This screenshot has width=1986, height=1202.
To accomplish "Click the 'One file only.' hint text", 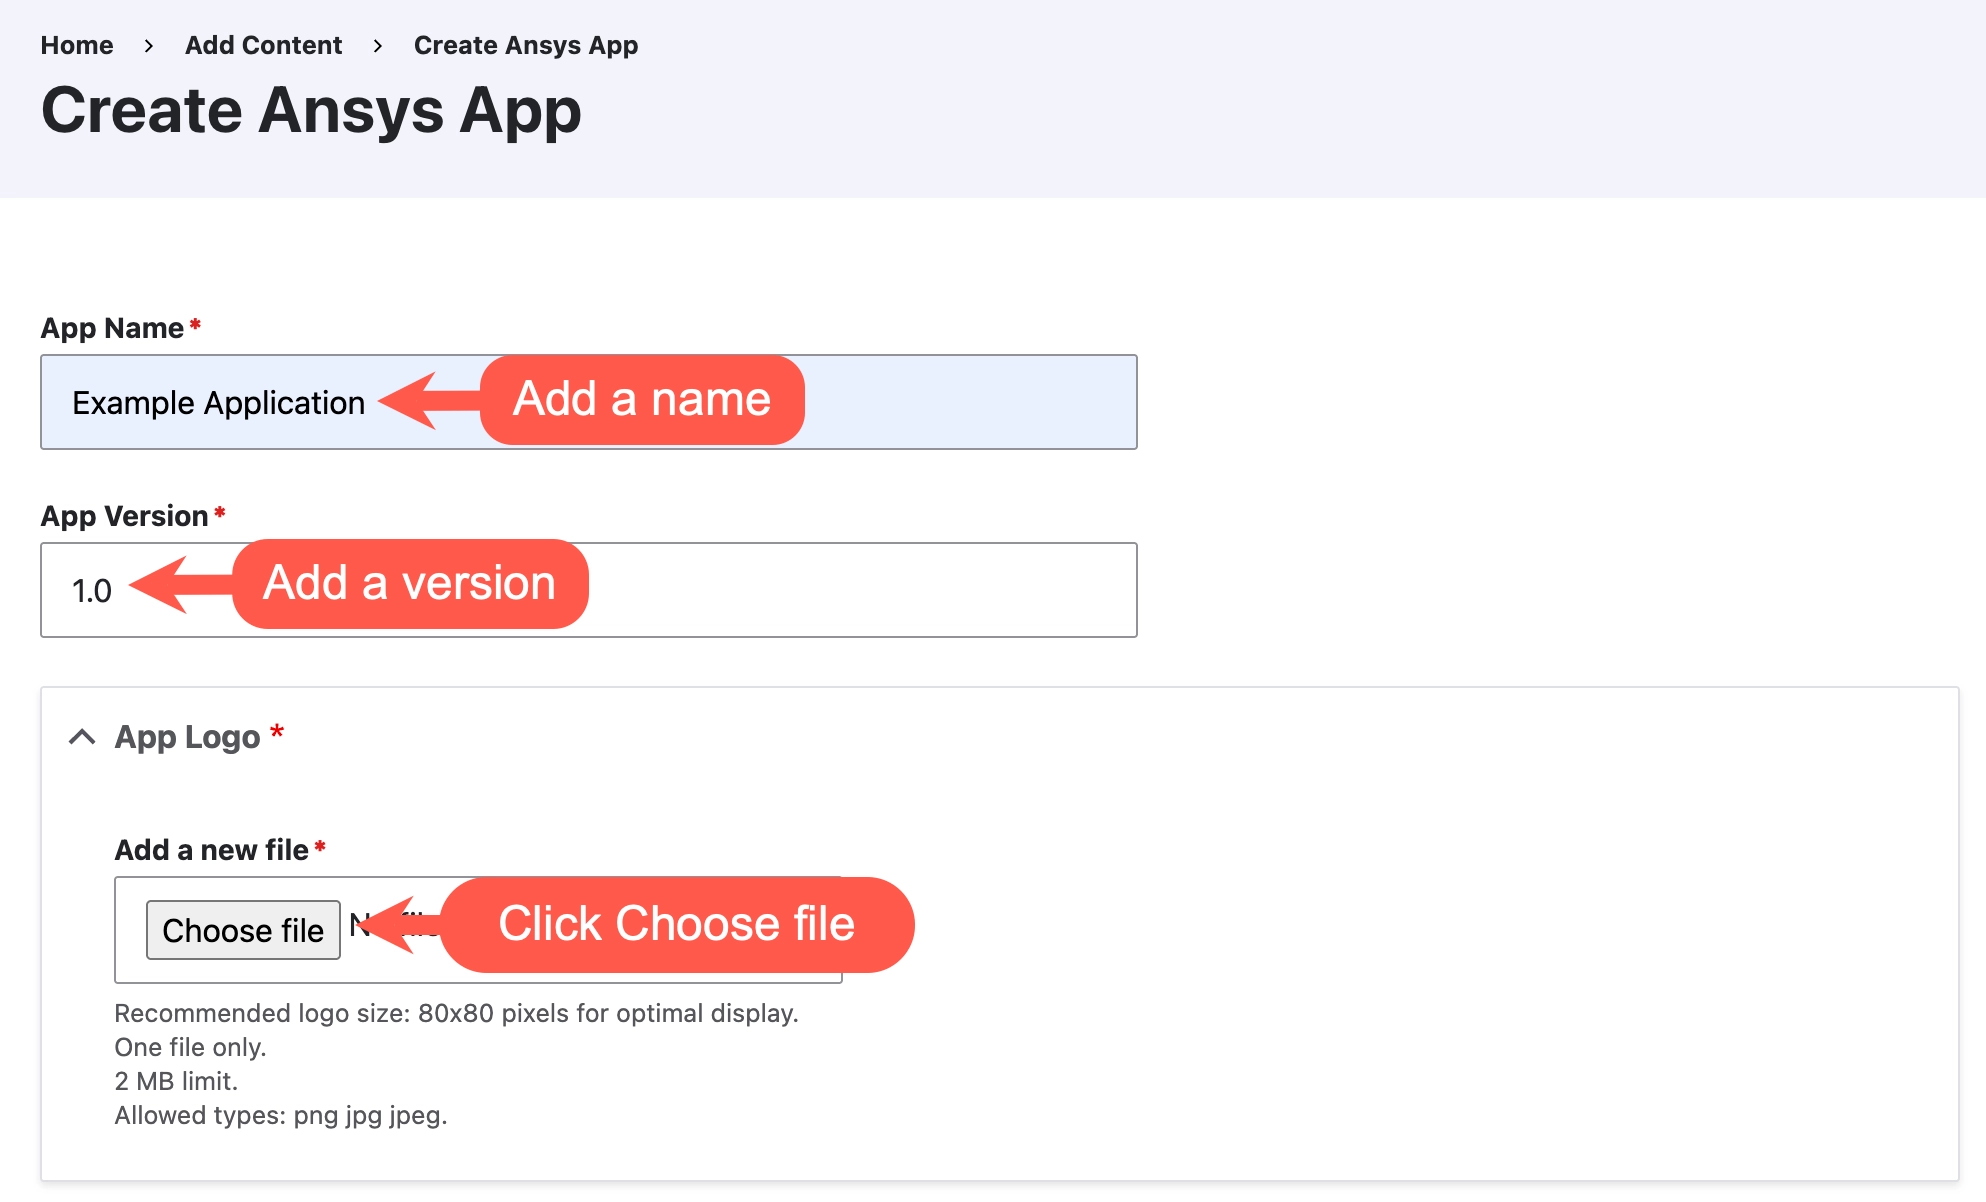I will click(190, 1047).
